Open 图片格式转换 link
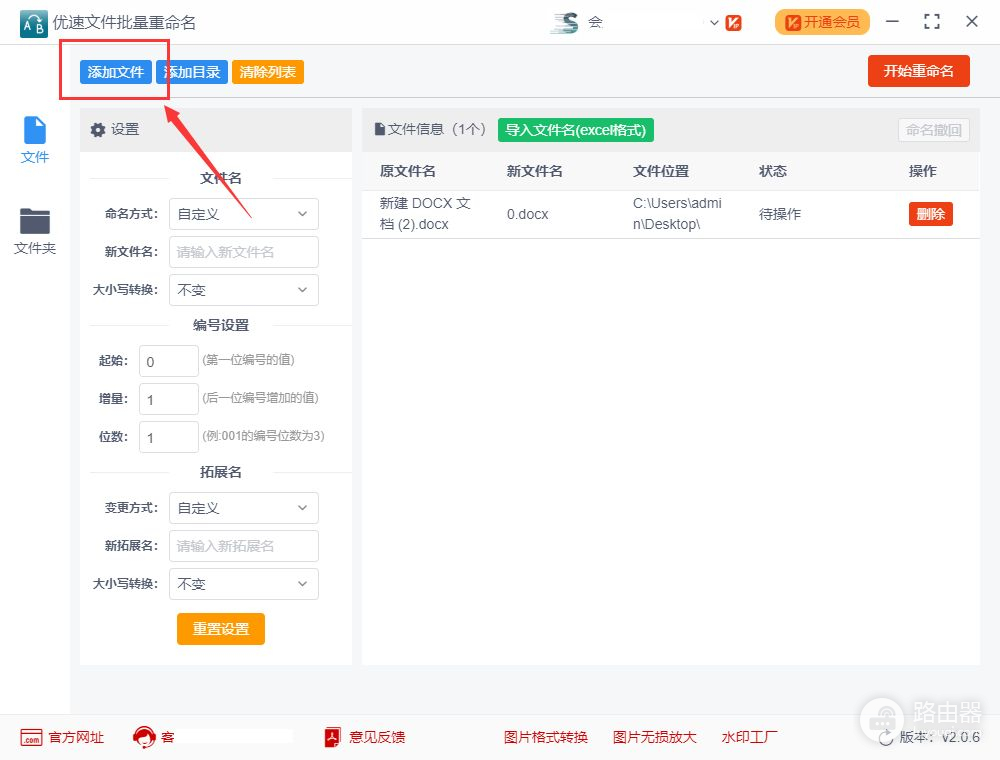Screen dimensions: 1000x760 coord(545,737)
